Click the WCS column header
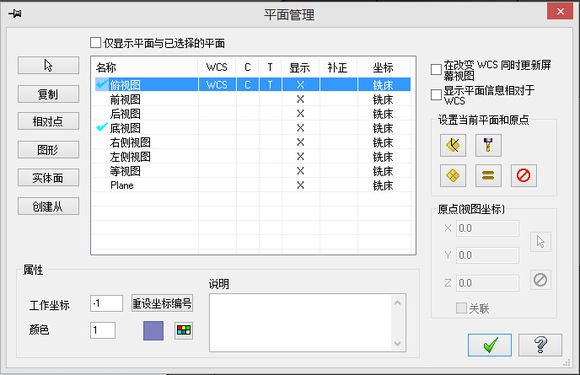 (x=217, y=67)
